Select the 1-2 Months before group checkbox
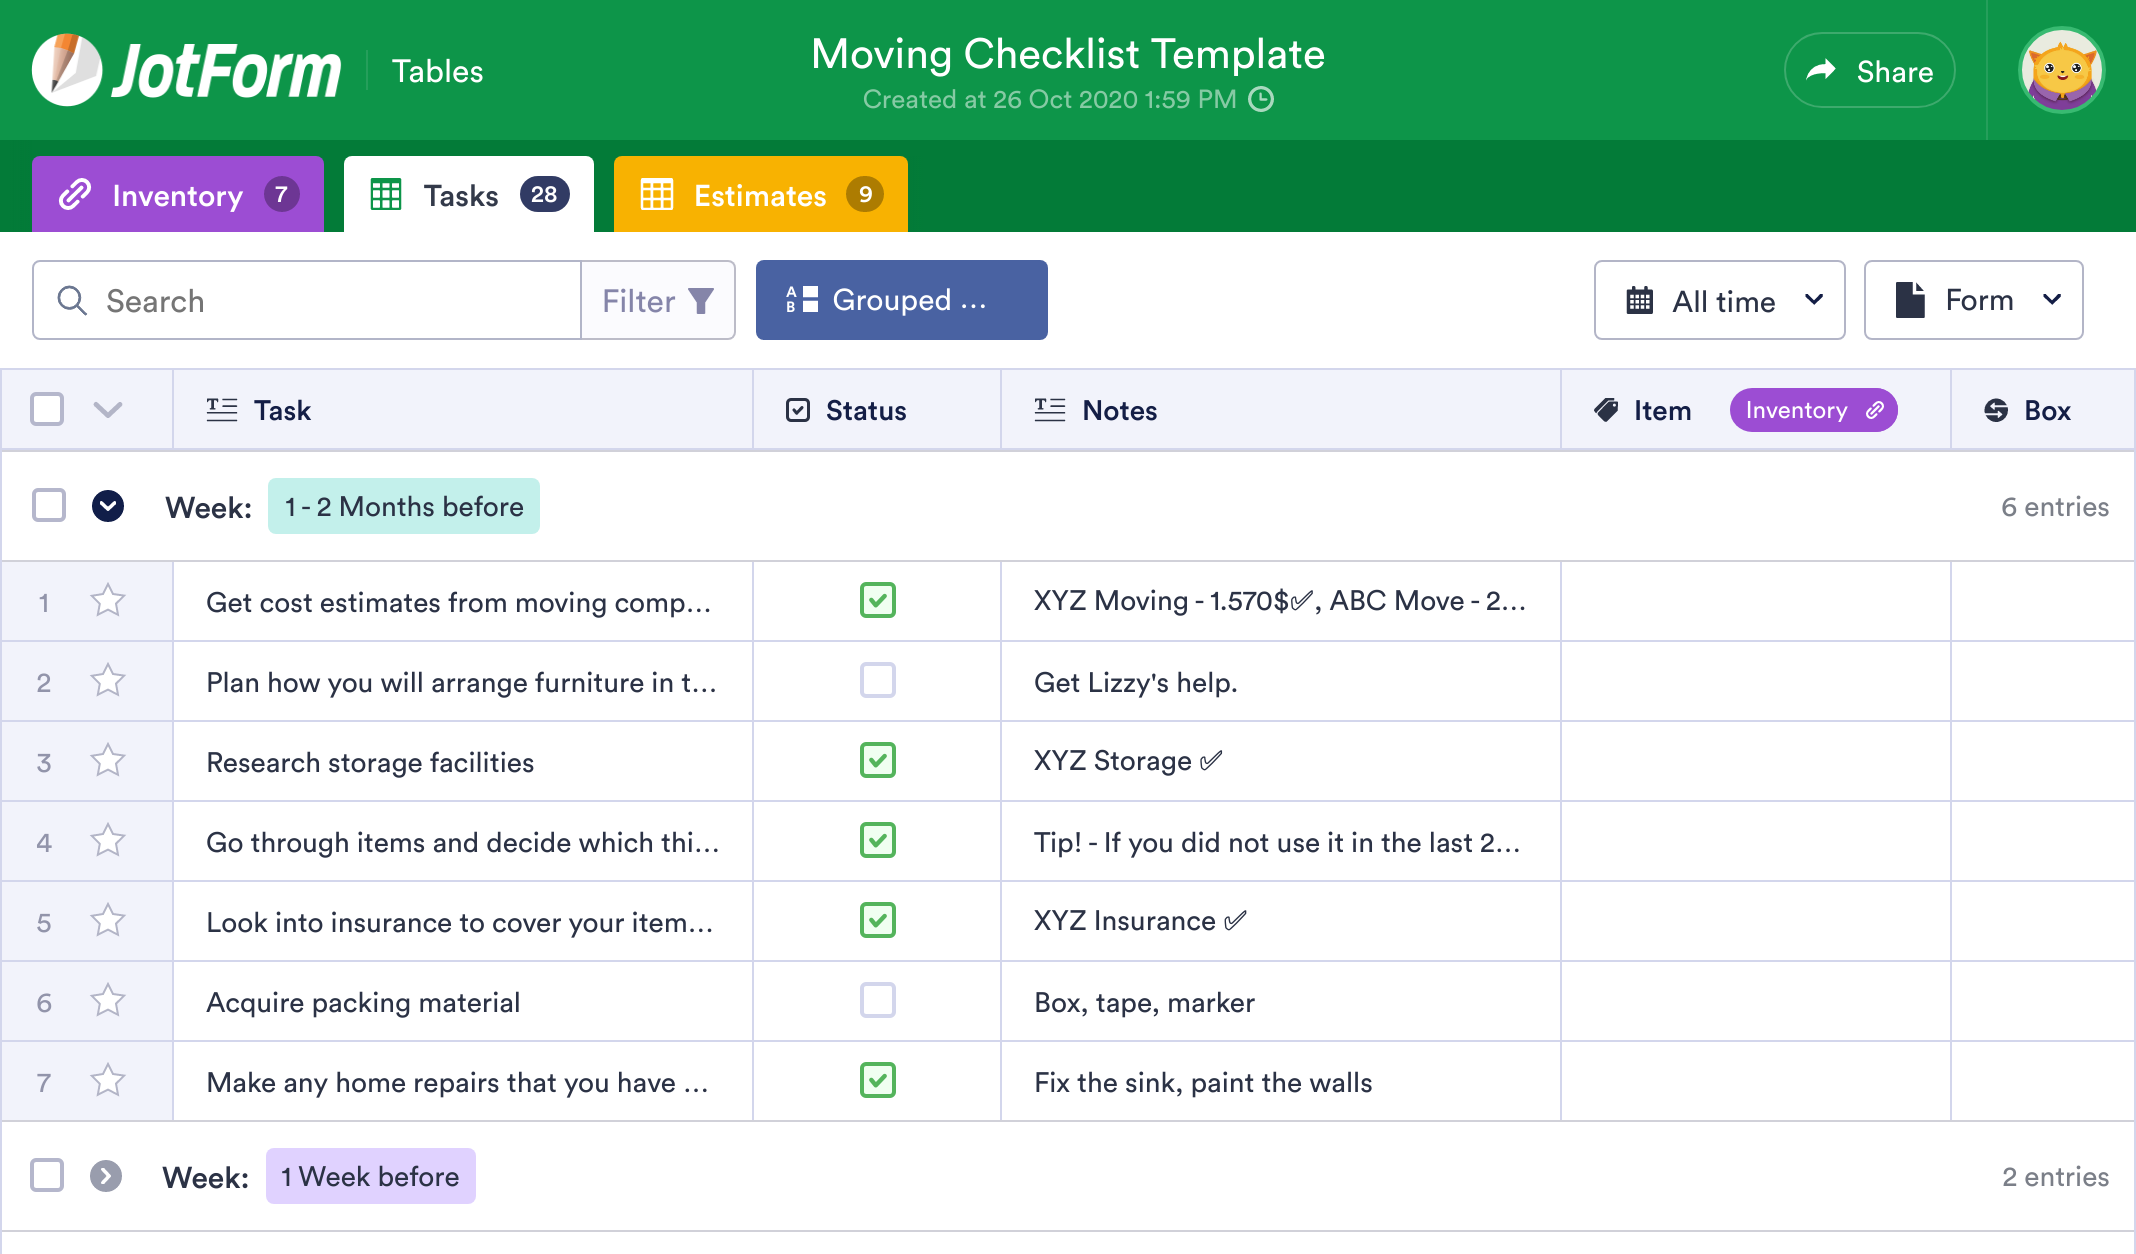The height and width of the screenshot is (1254, 2136). (x=49, y=506)
